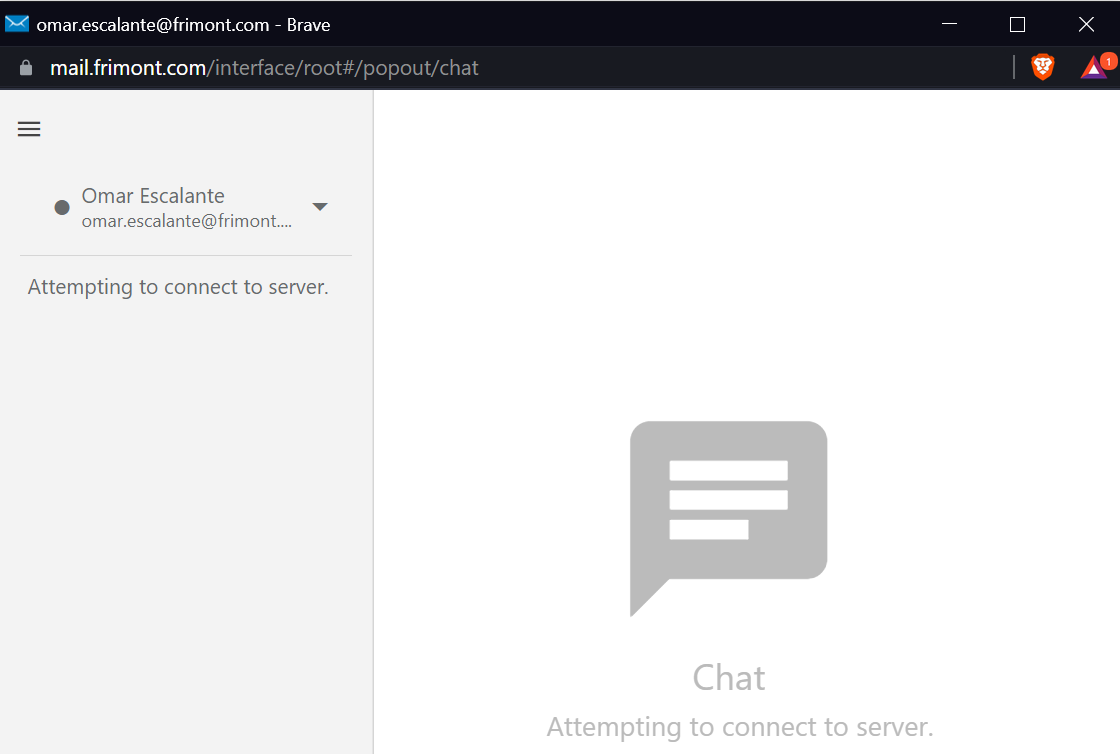This screenshot has width=1120, height=754.
Task: View site info via the padlock icon
Action: pos(26,68)
